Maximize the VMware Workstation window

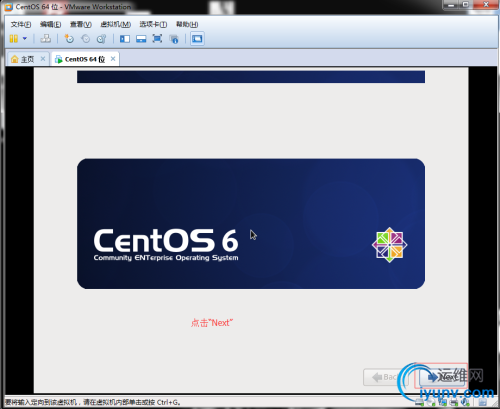[x=466, y=5]
